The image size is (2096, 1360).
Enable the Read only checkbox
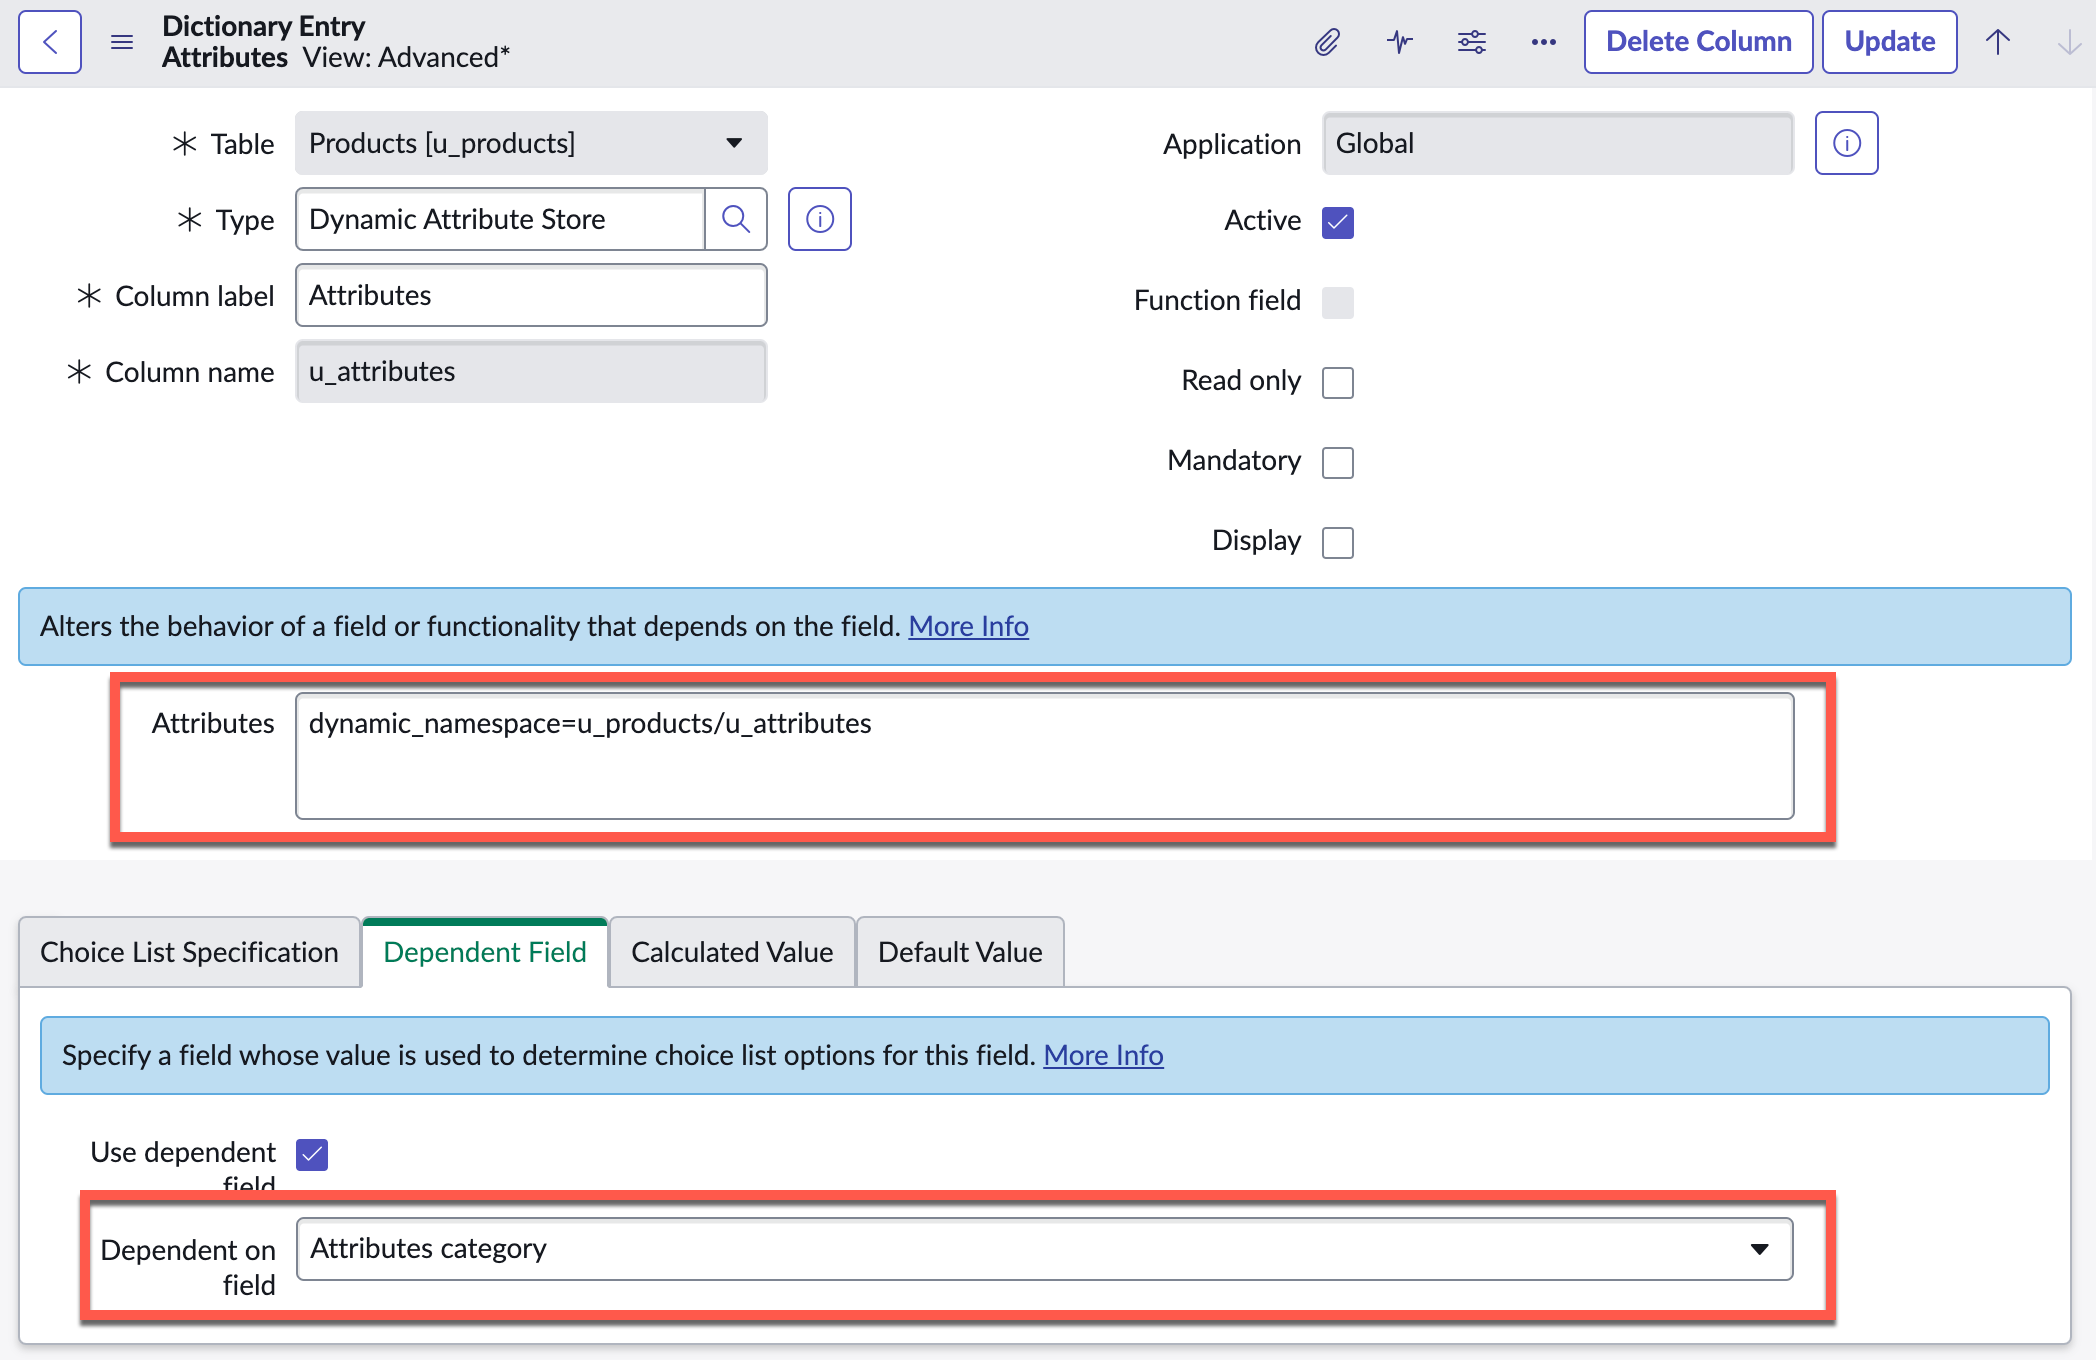(1338, 382)
